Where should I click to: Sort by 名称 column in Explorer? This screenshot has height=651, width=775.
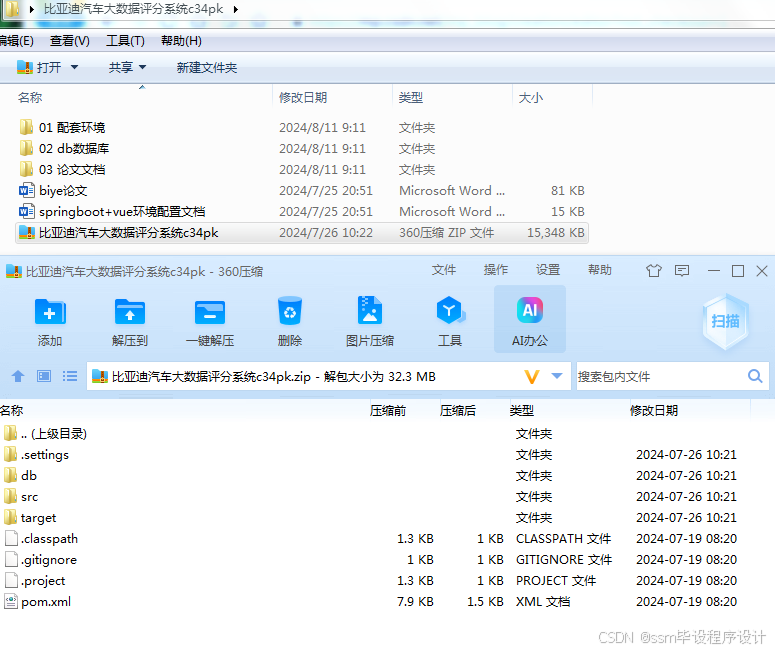coord(30,97)
